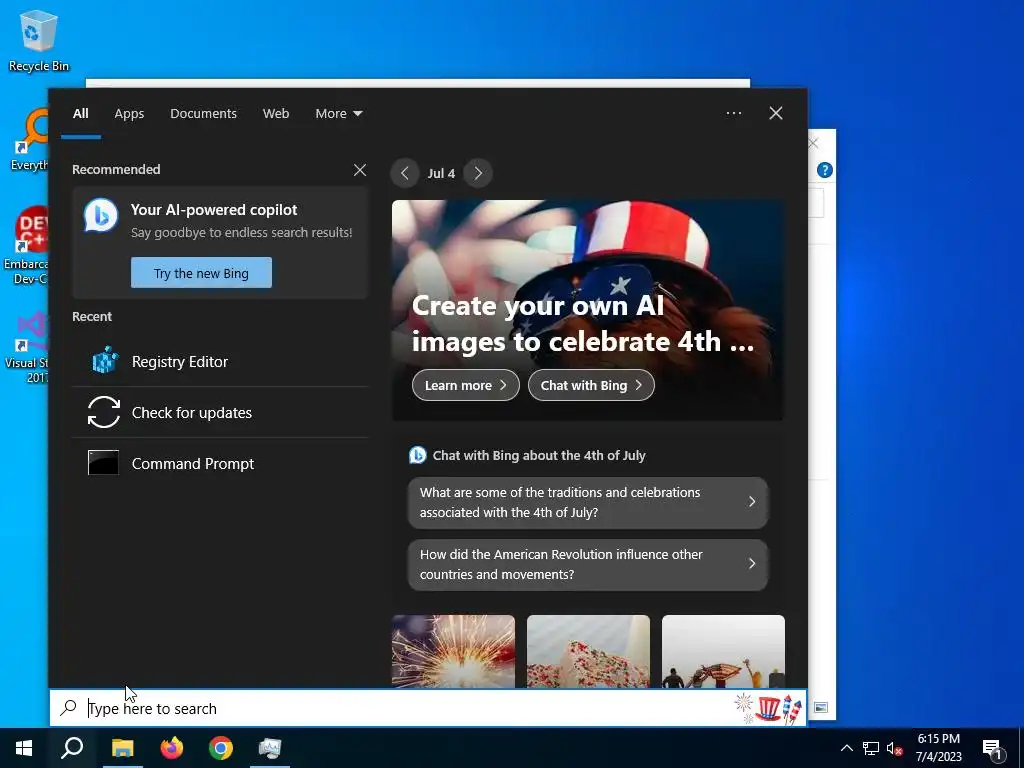Click the Chat with Bing button
This screenshot has width=1024, height=768.
[591, 385]
